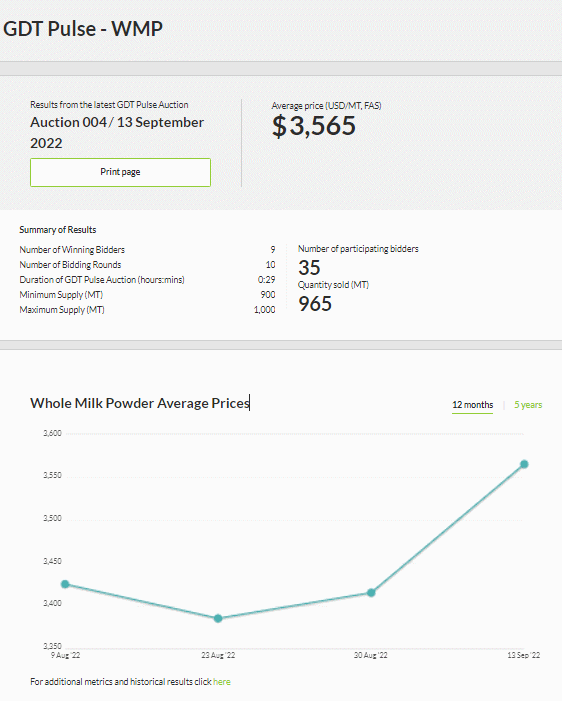Screen dimensions: 562x701
Task: Click the Number of Winning Bidders row
Action: (x=147, y=249)
